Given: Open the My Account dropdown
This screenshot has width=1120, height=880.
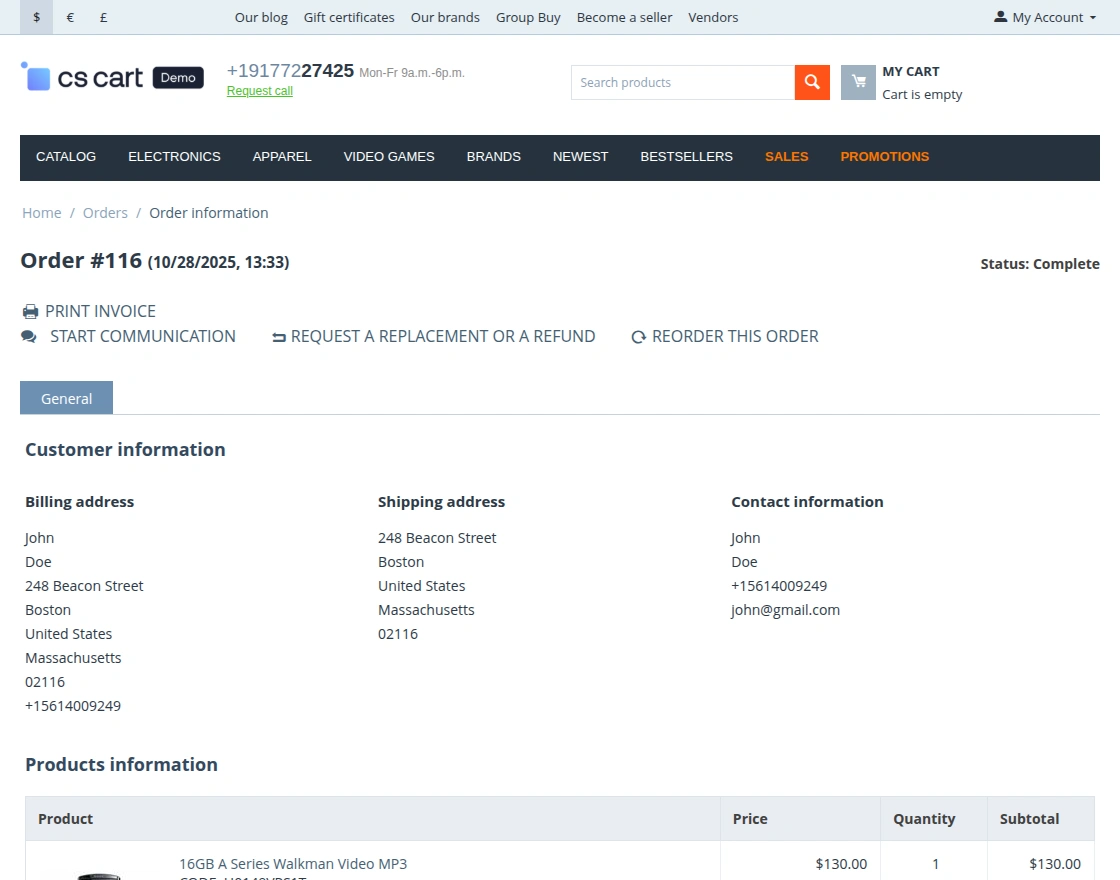Looking at the screenshot, I should [x=1045, y=17].
